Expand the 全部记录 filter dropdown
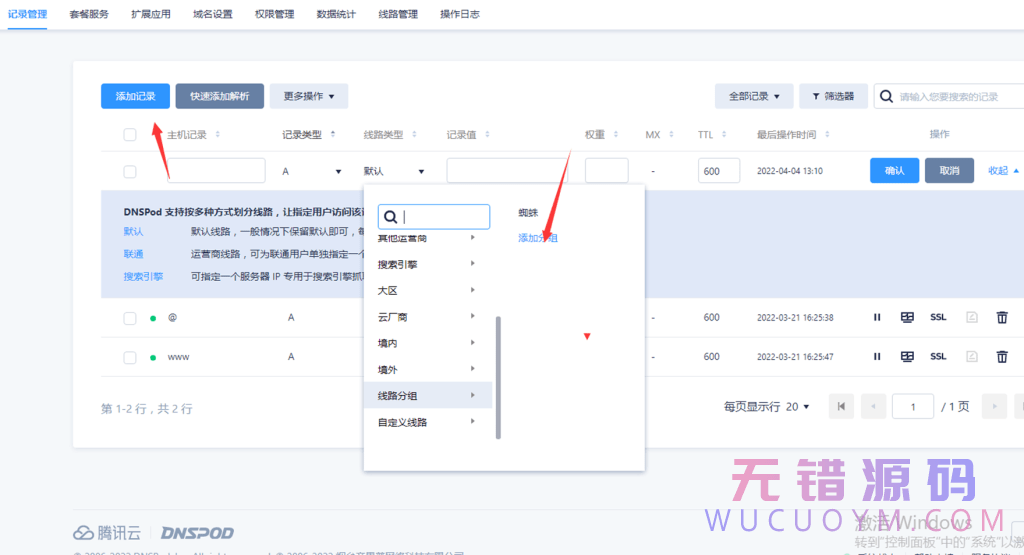Screen dimensions: 1024x555 pyautogui.click(x=754, y=96)
